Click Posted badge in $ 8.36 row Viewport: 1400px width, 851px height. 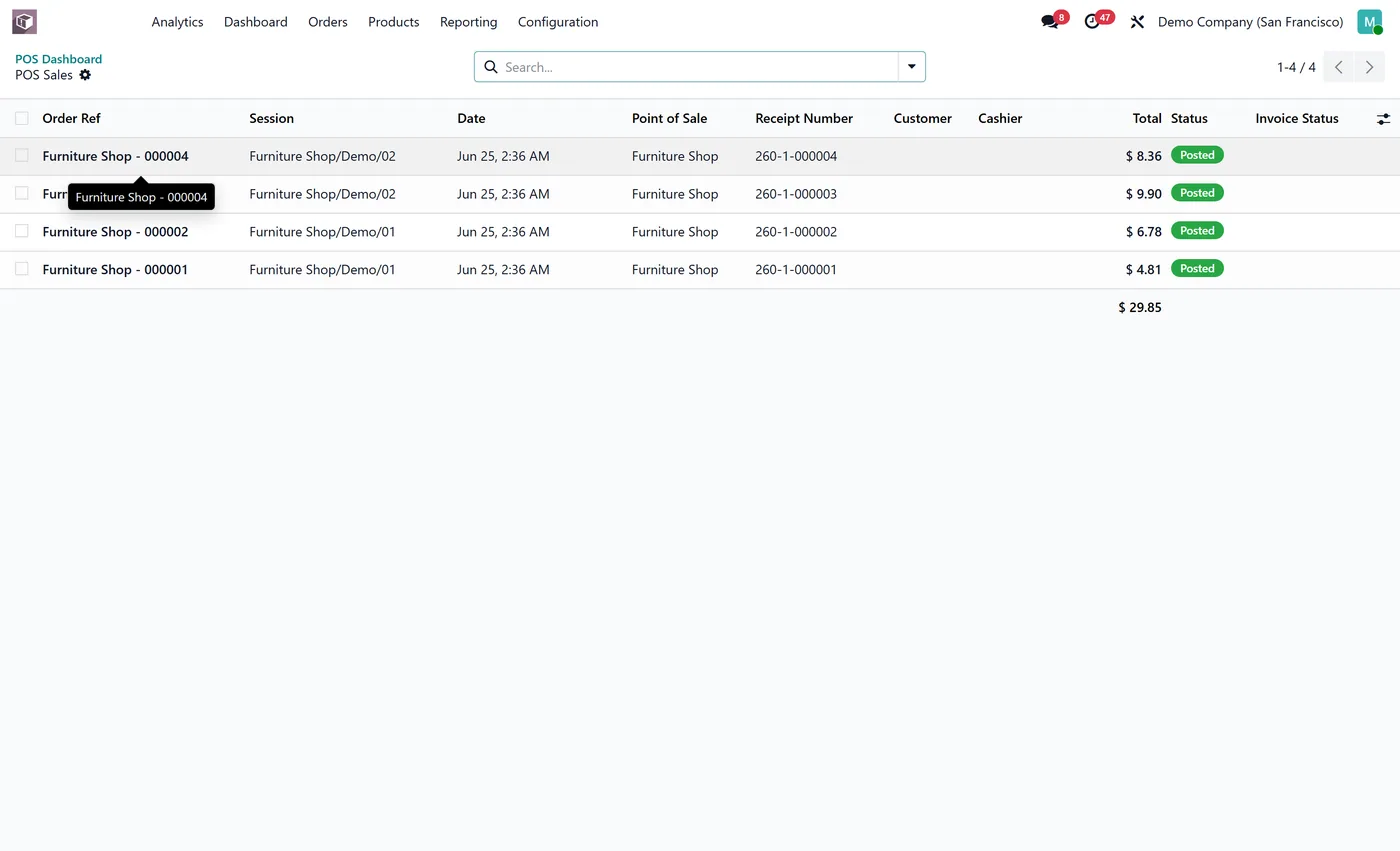click(1197, 155)
